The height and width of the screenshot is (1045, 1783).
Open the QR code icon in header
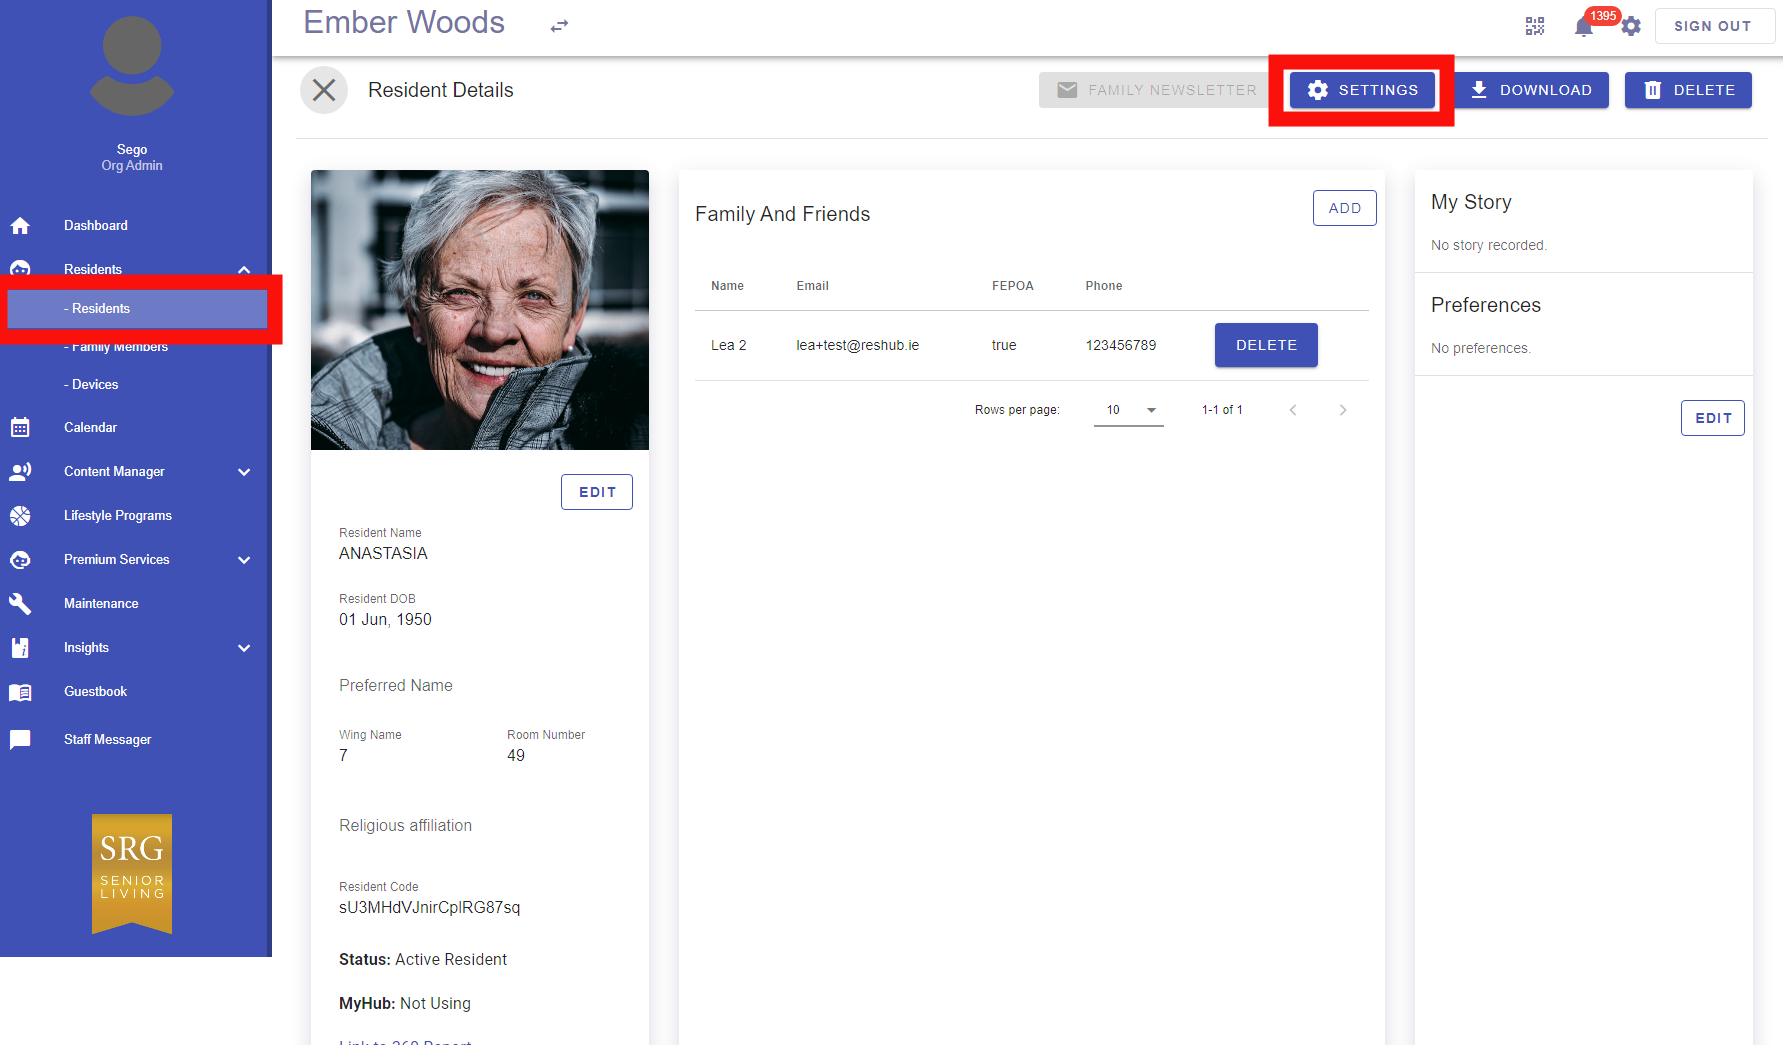click(x=1535, y=26)
